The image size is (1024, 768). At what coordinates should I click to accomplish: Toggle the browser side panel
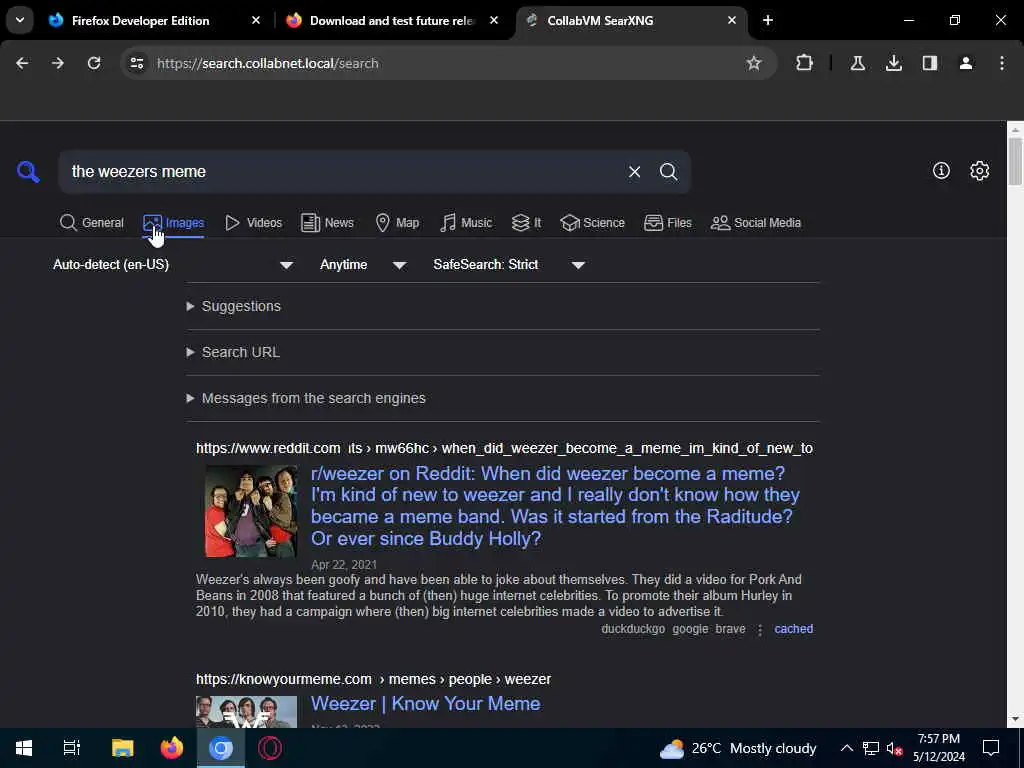(930, 63)
